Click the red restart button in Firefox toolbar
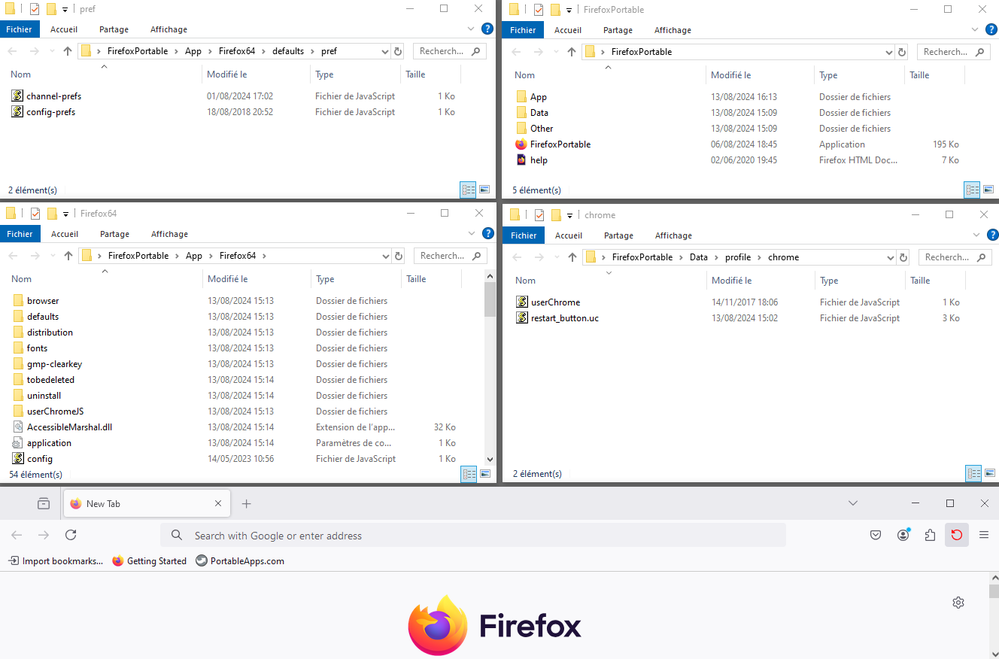Image resolution: width=999 pixels, height=659 pixels. pyautogui.click(x=956, y=535)
